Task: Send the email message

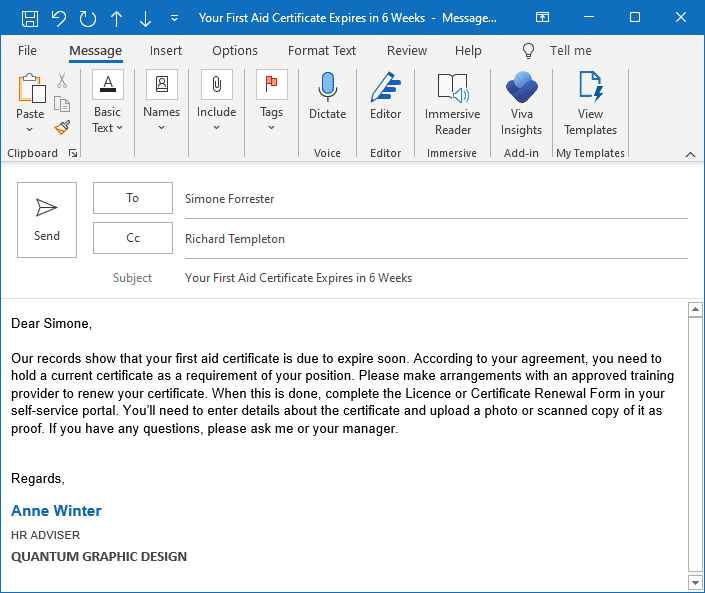Action: click(47, 220)
